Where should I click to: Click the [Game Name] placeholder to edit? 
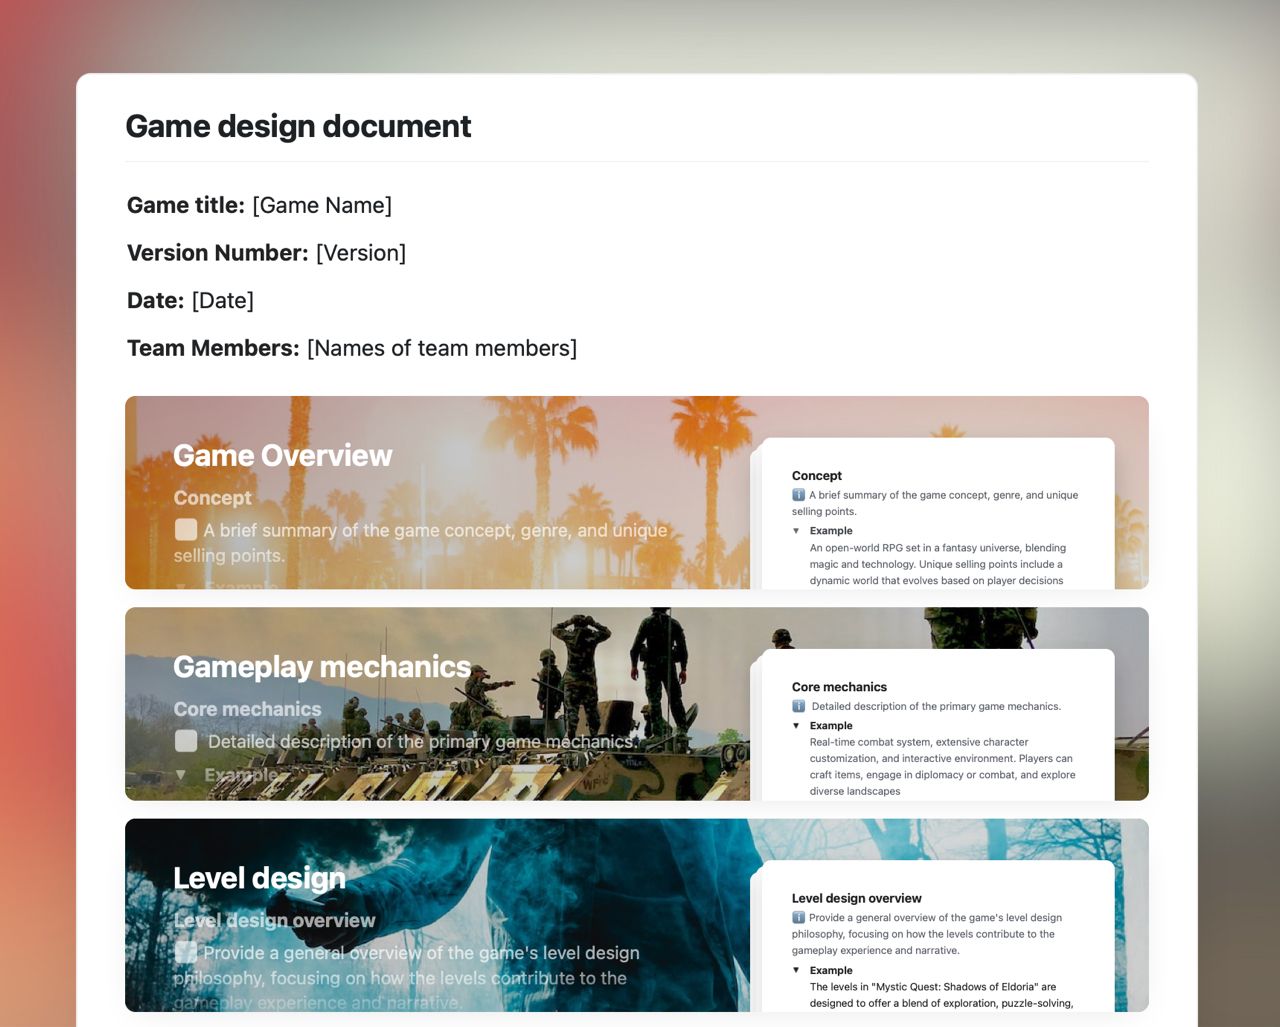coord(321,205)
